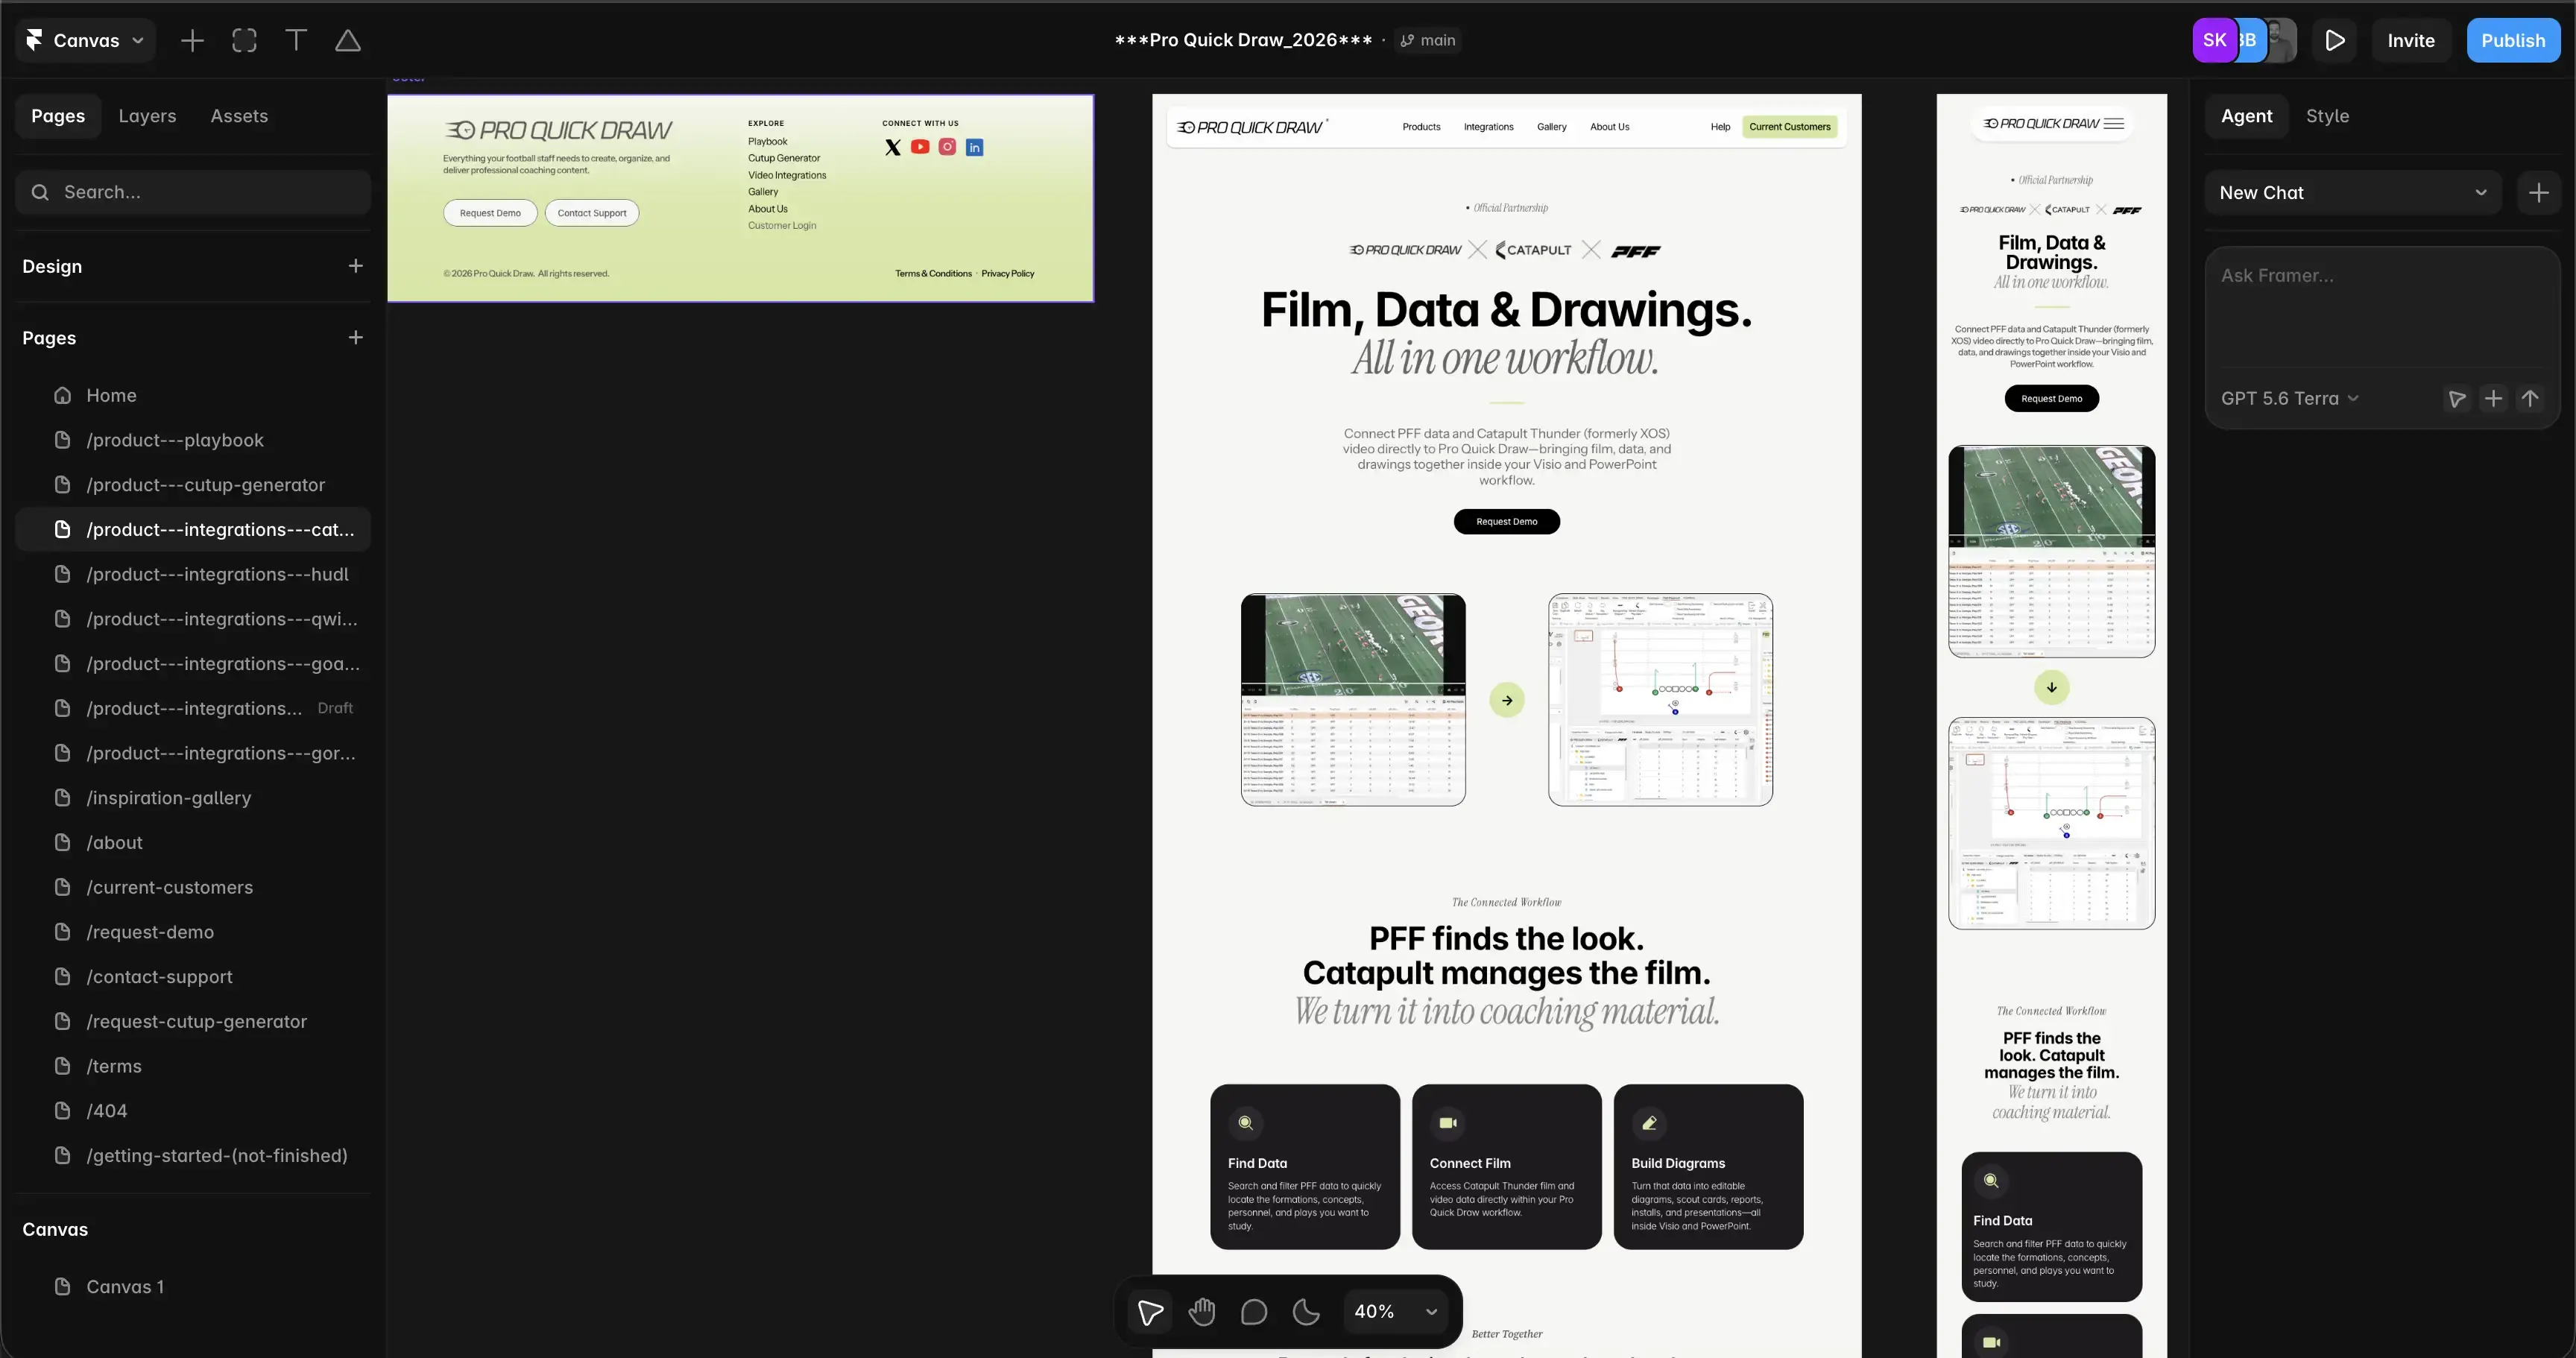This screenshot has width=2576, height=1358.
Task: Open the /current-customers page
Action: click(193, 887)
